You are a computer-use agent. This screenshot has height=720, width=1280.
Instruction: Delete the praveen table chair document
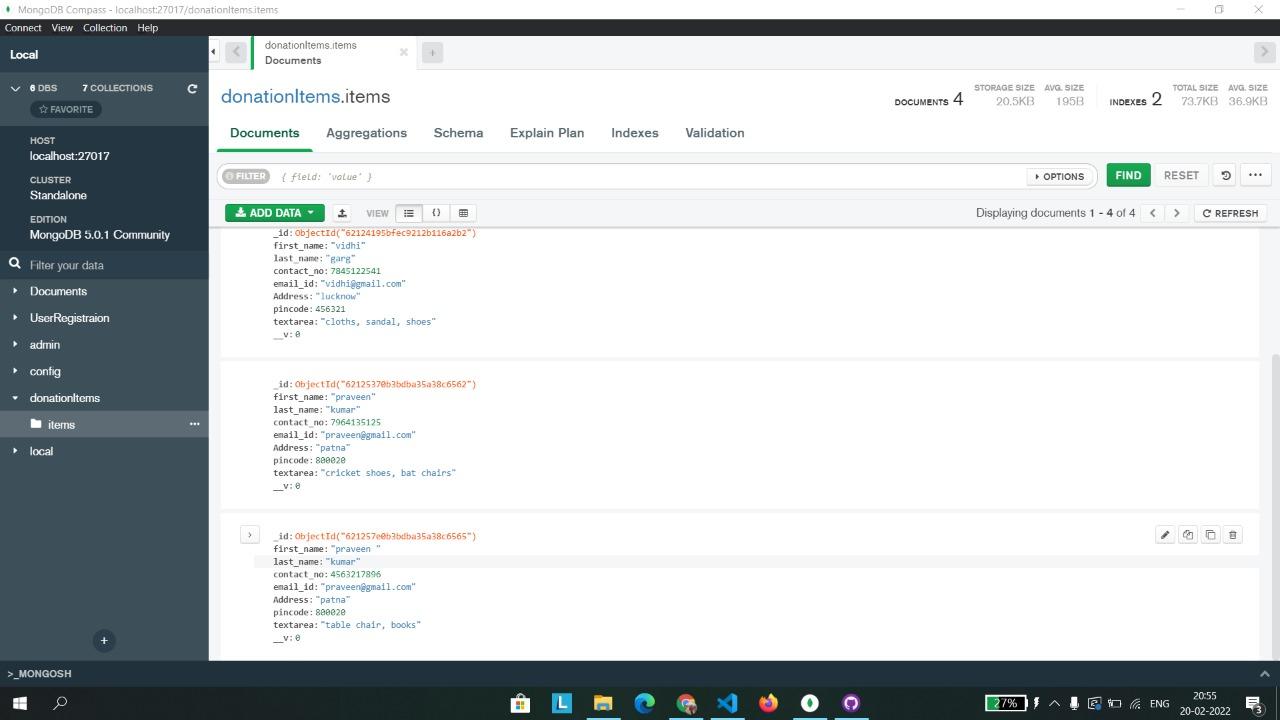pos(1233,535)
